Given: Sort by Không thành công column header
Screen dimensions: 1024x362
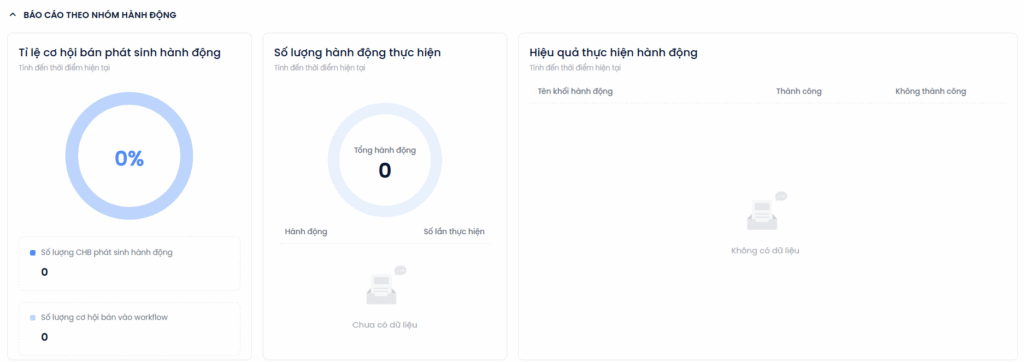Looking at the screenshot, I should [x=931, y=91].
